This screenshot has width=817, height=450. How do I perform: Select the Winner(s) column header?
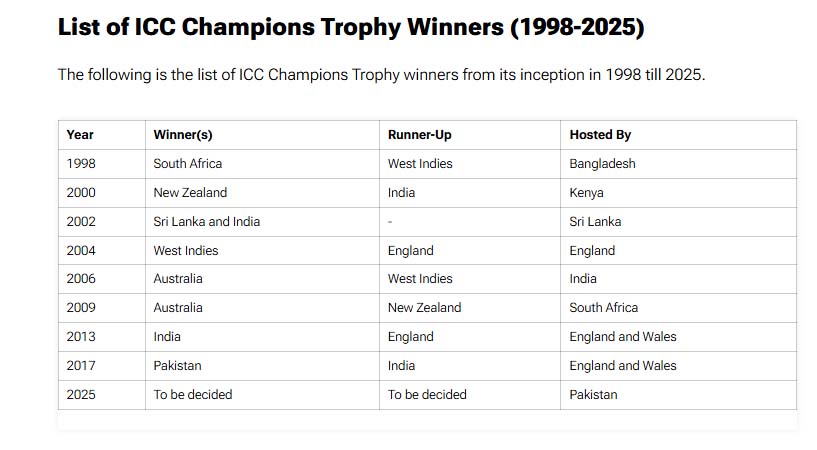183,135
